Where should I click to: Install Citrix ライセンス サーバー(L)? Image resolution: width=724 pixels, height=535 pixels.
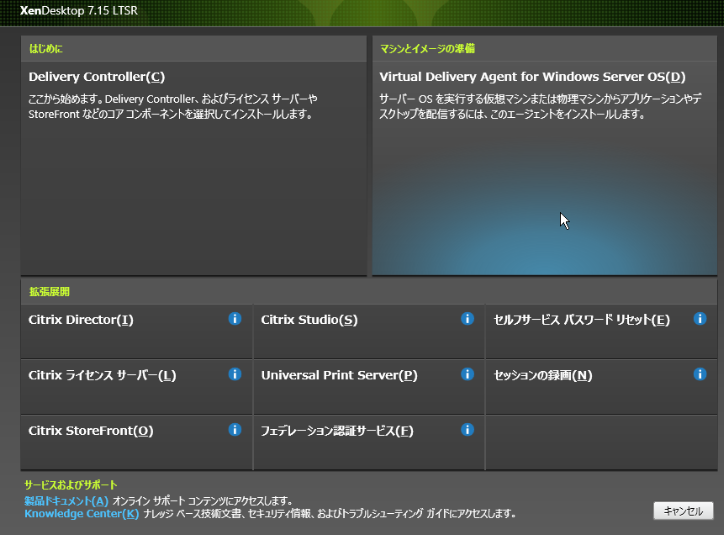click(136, 387)
